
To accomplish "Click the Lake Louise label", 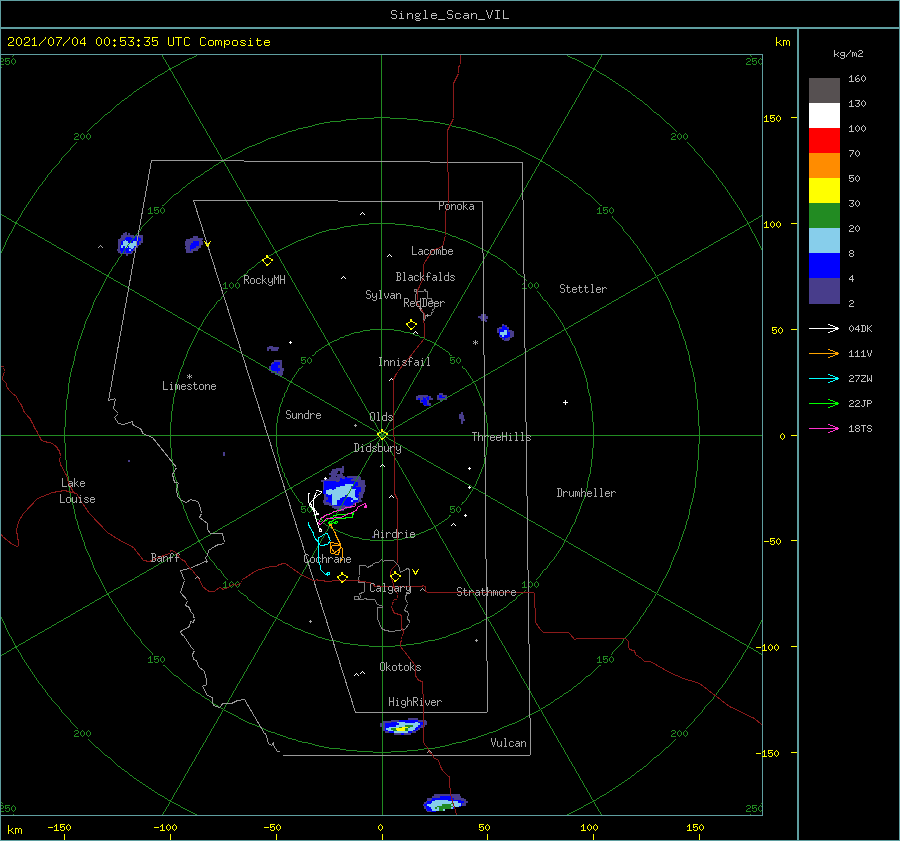I will (x=77, y=491).
